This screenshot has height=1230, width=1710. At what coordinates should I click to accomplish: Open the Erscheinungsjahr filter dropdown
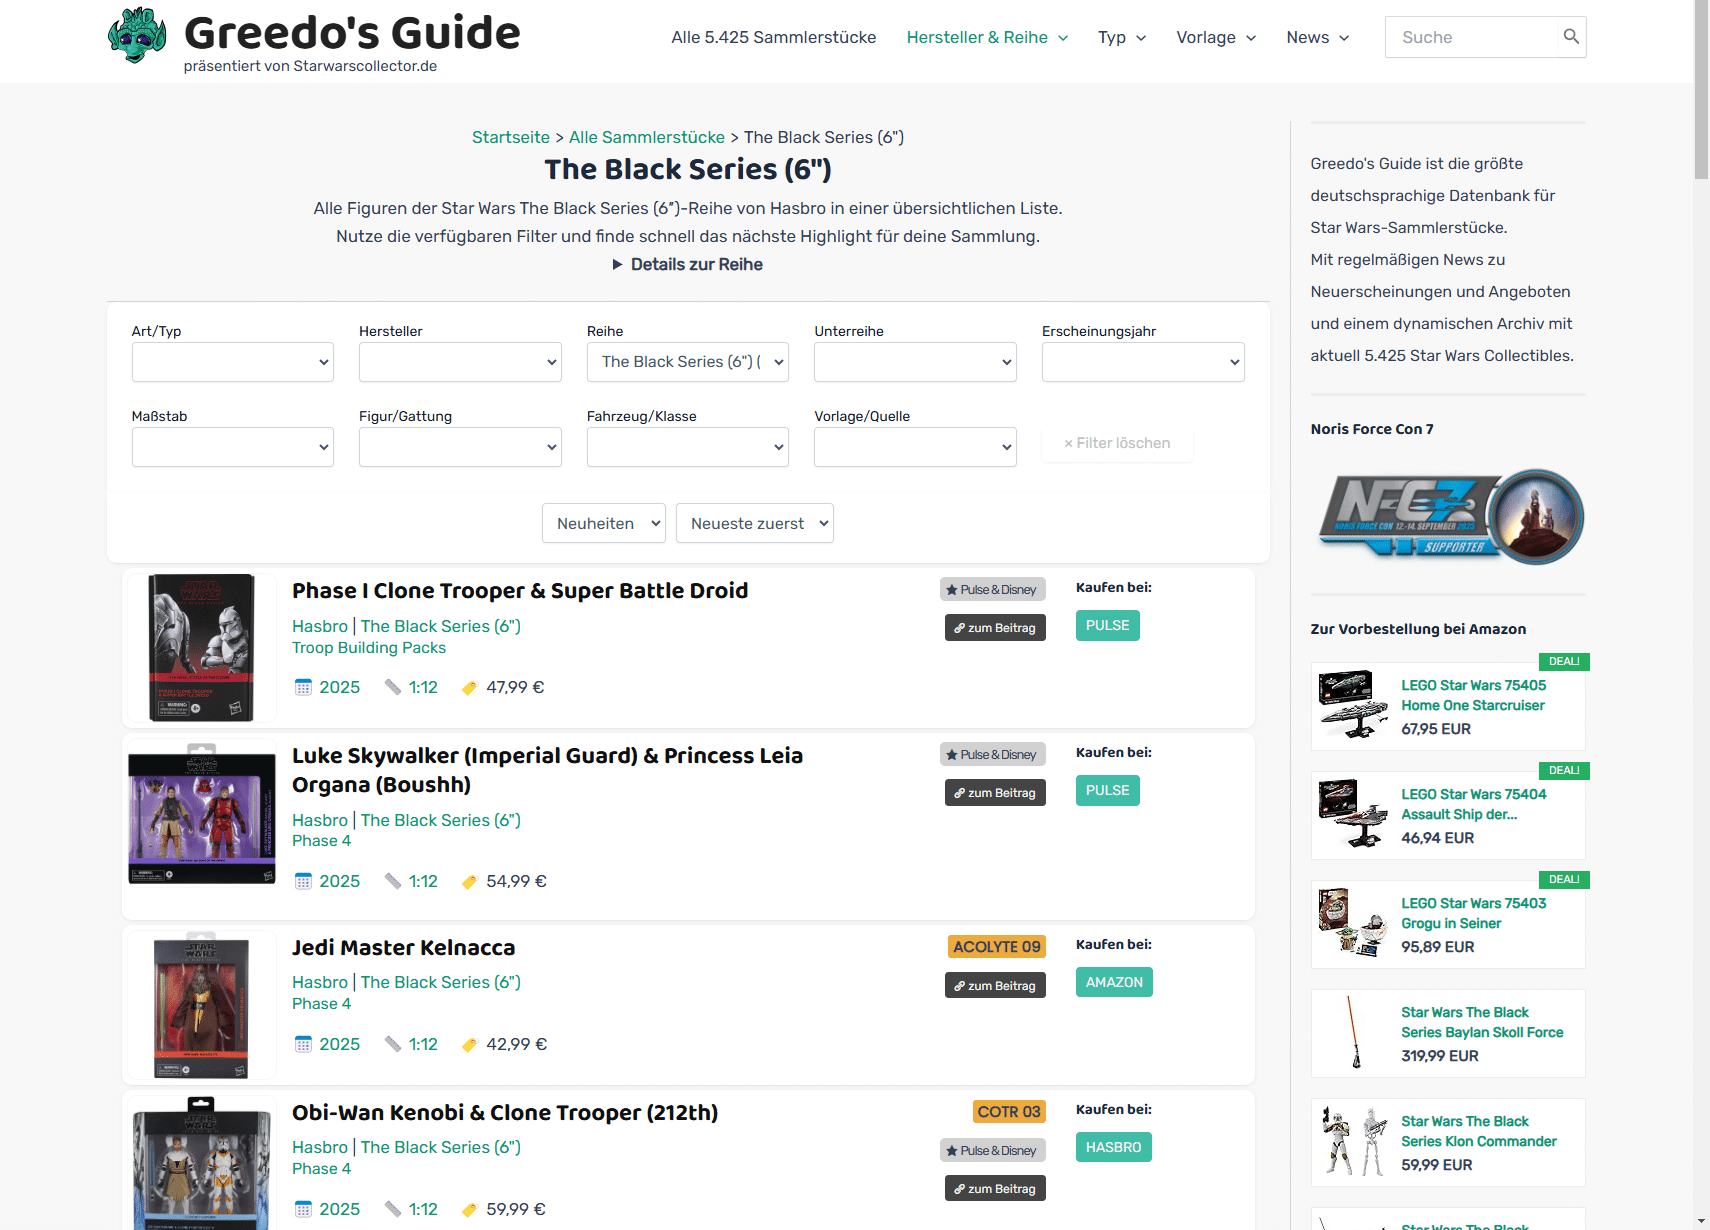pyautogui.click(x=1142, y=362)
